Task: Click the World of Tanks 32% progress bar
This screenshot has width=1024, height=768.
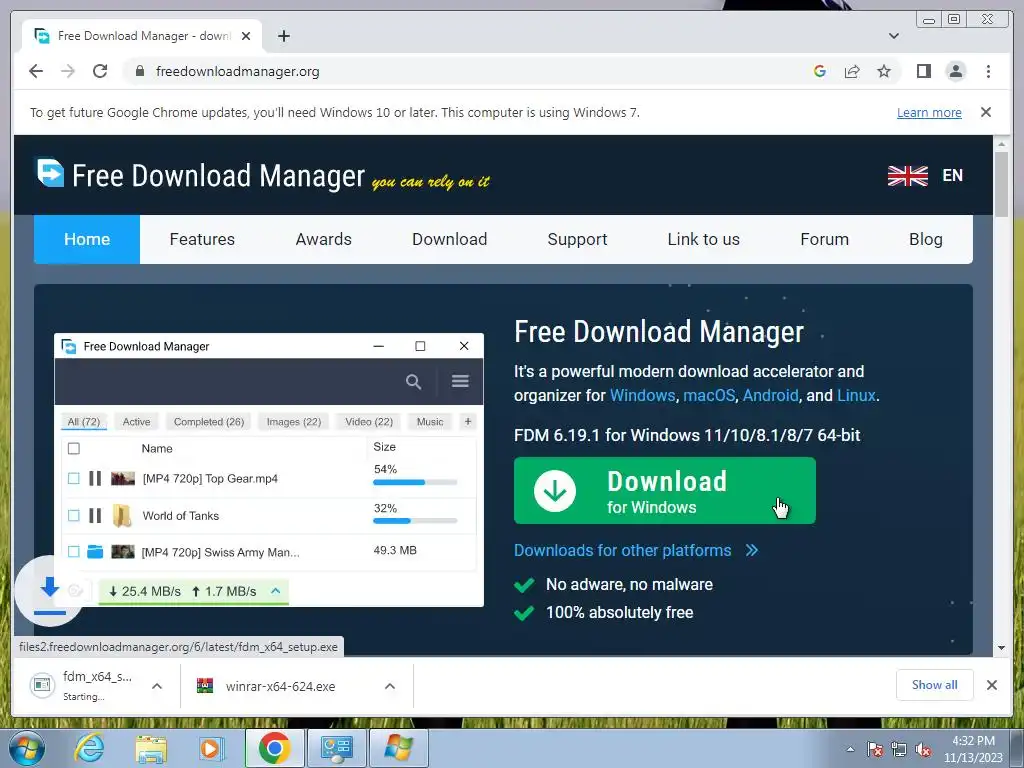Action: point(415,521)
